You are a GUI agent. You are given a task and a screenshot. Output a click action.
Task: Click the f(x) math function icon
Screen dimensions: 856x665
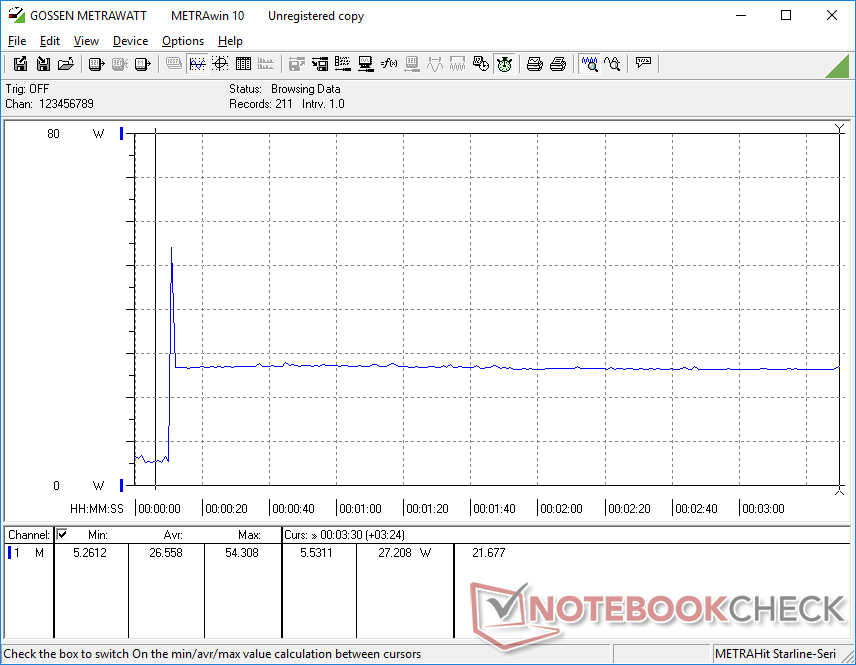[x=390, y=64]
